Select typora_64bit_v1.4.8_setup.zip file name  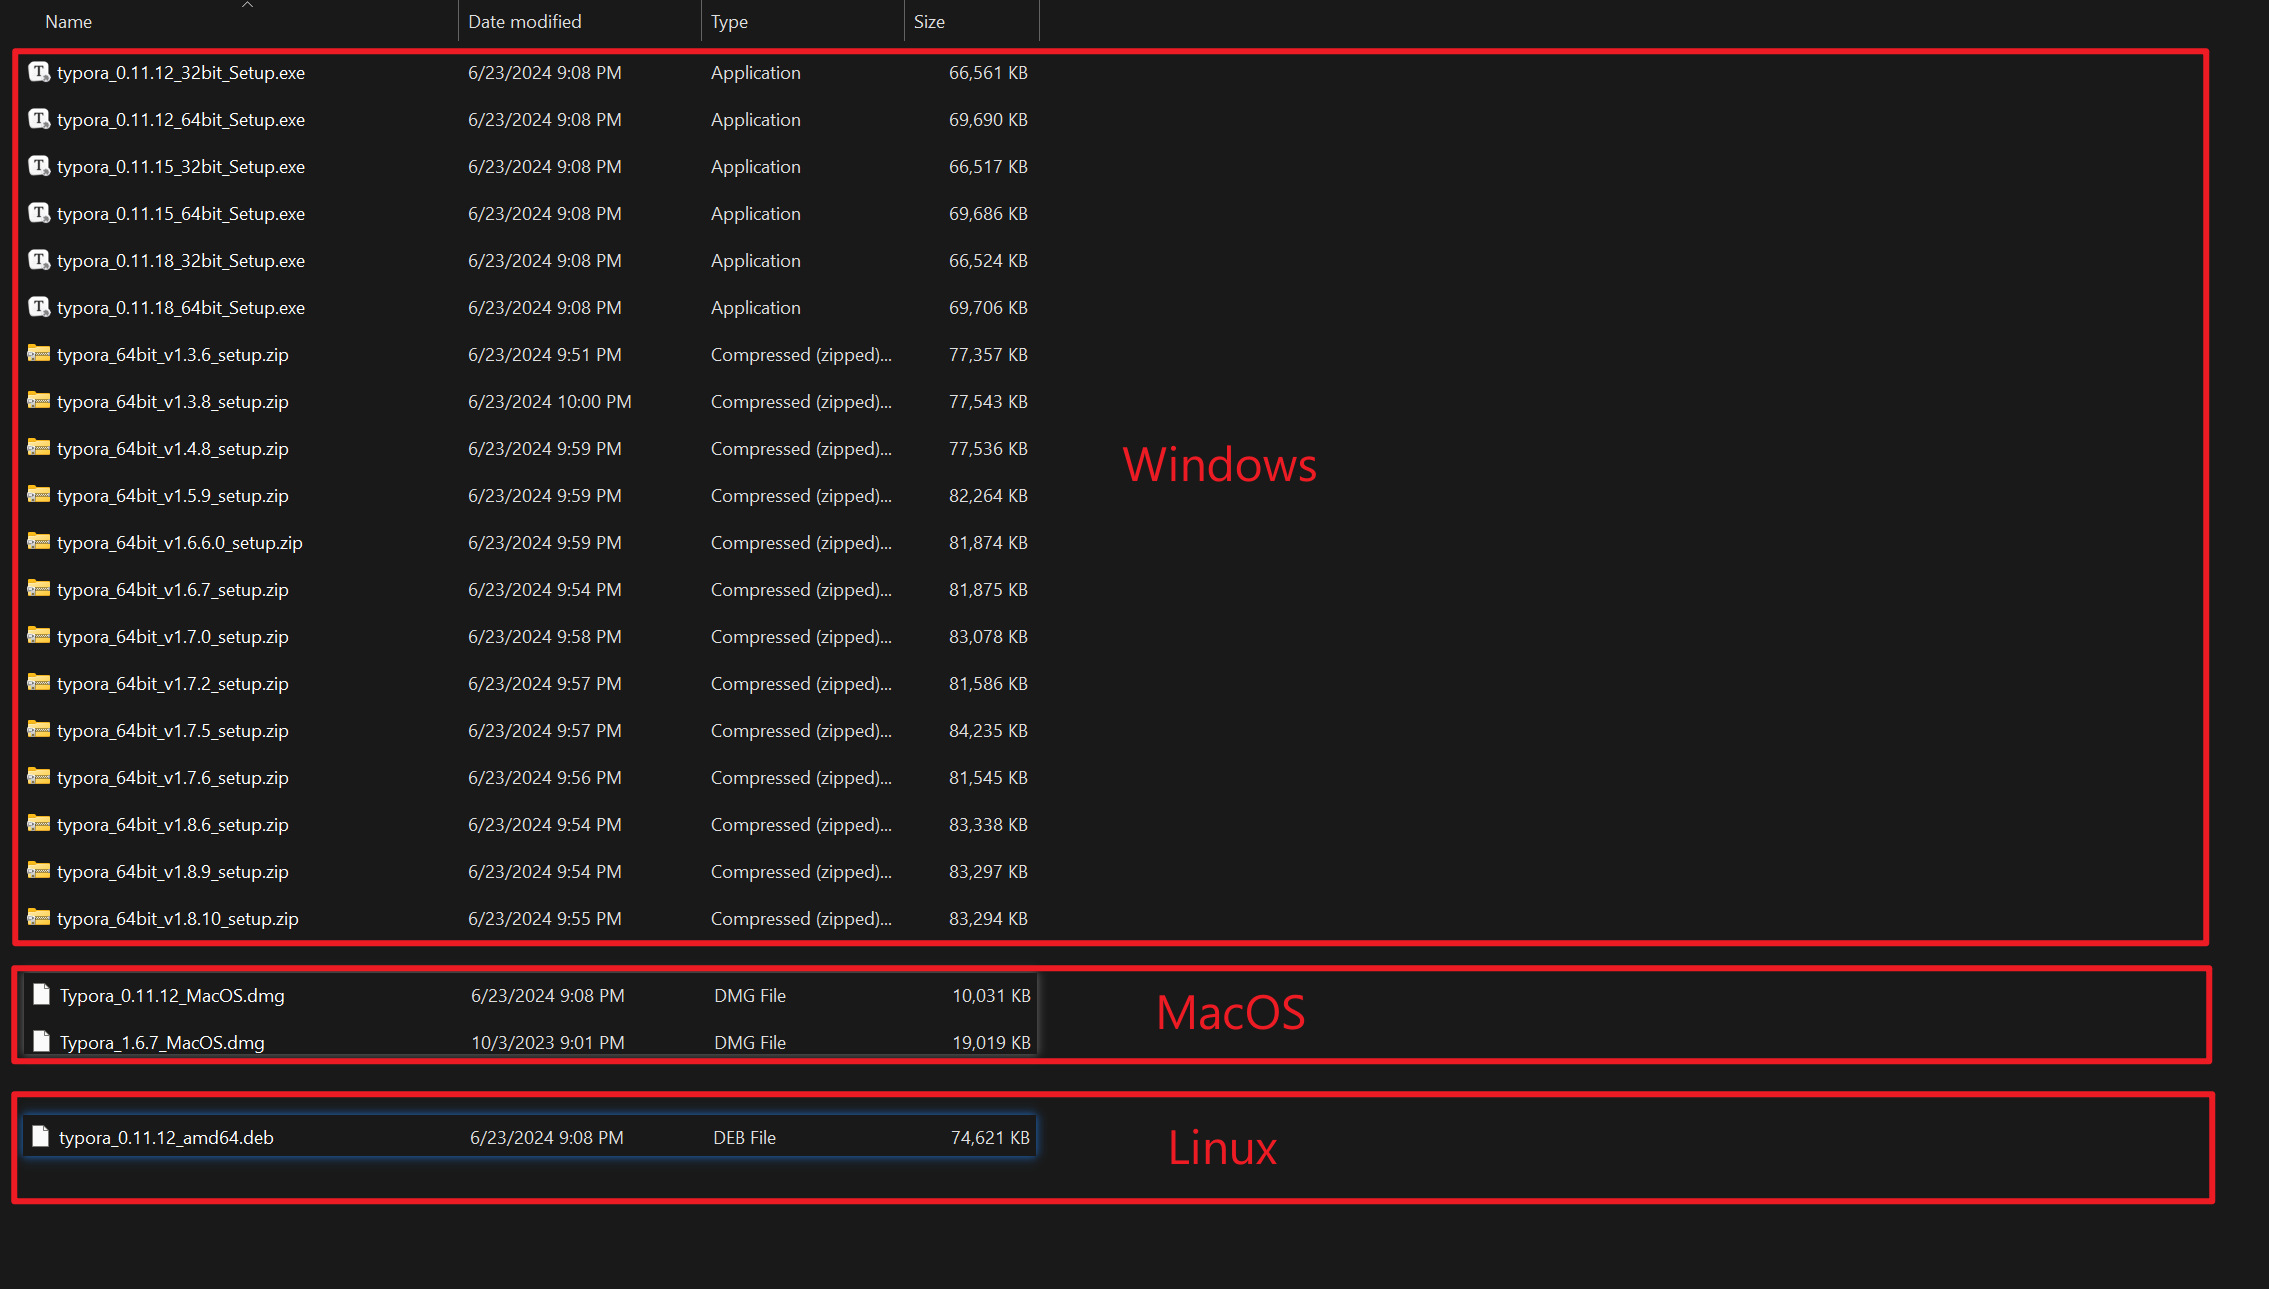pyautogui.click(x=172, y=449)
